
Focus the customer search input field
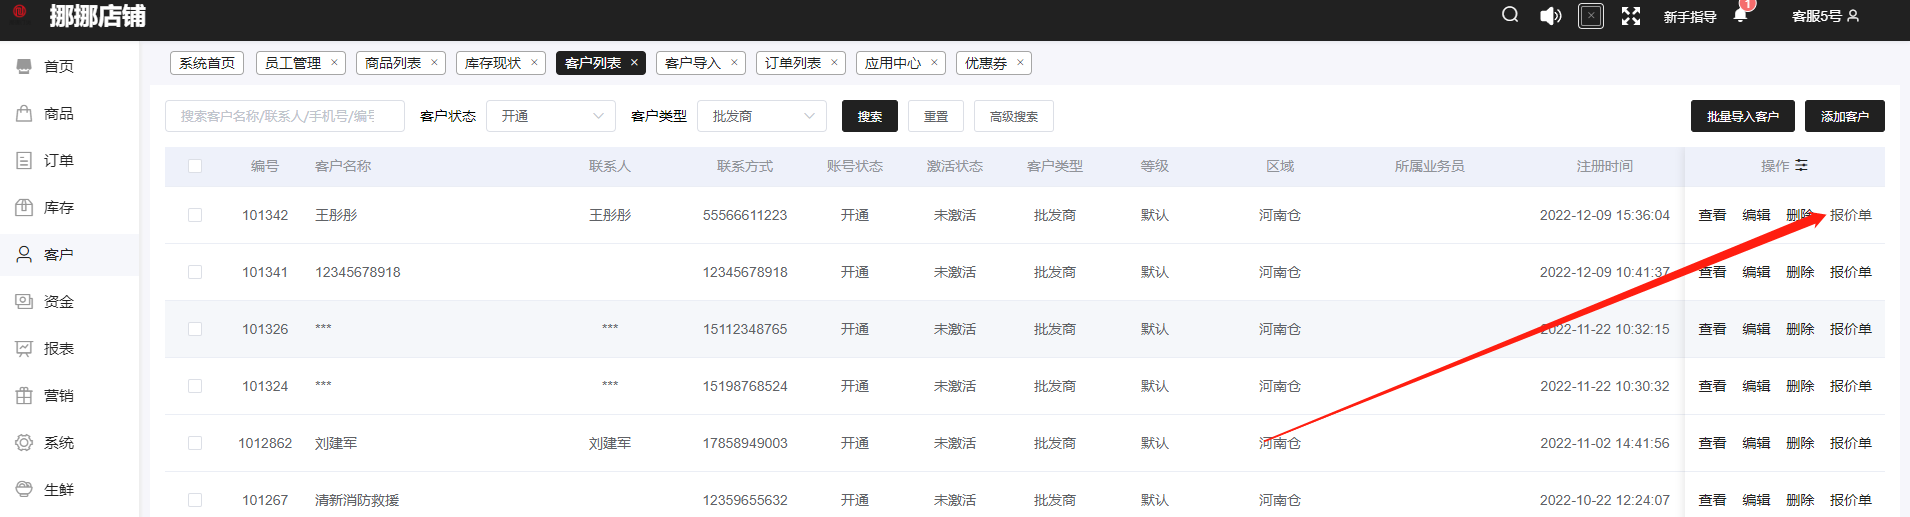point(284,117)
